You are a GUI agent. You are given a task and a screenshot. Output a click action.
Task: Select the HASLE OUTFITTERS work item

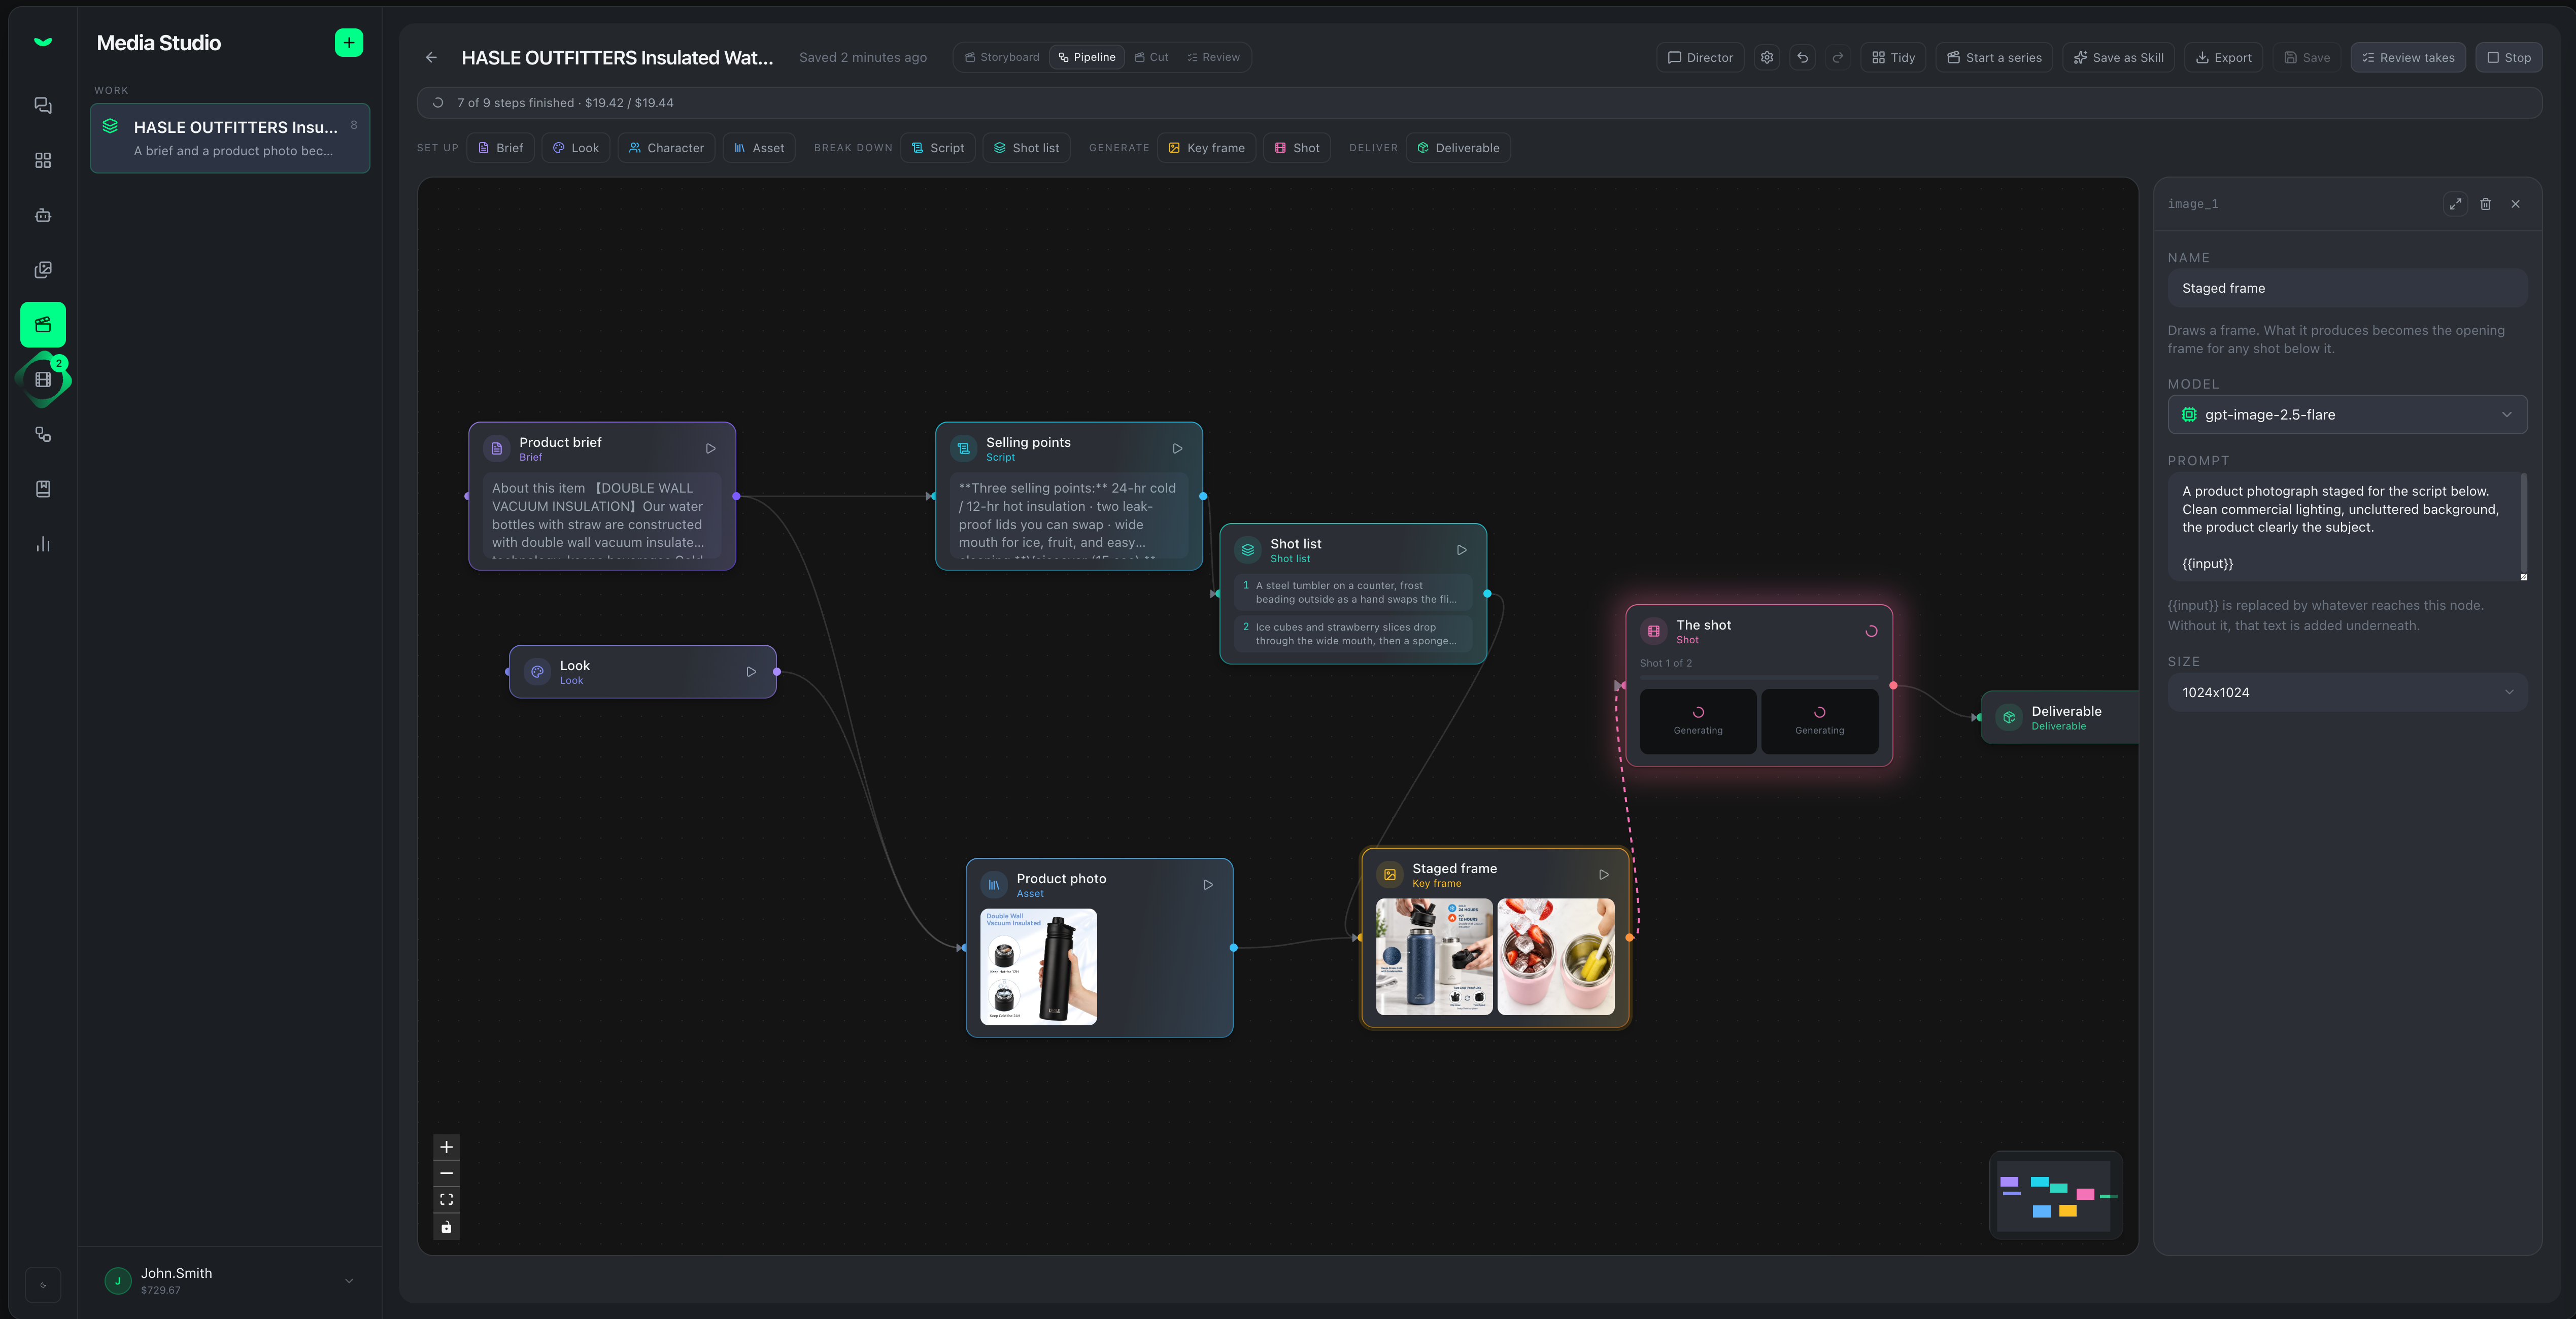pyautogui.click(x=230, y=138)
